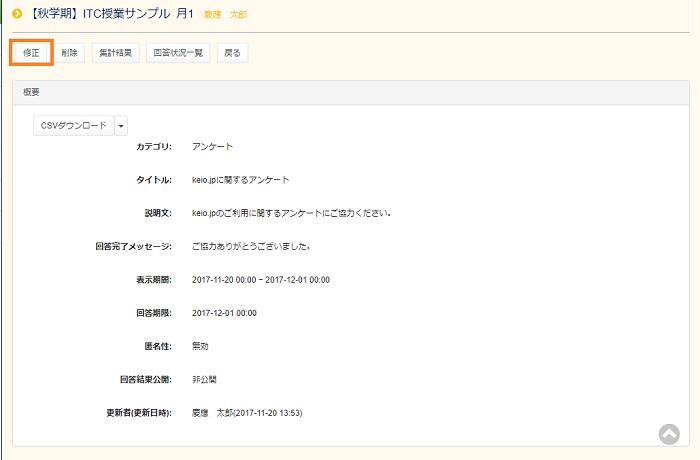The width and height of the screenshot is (700, 460).
Task: Select the title text keio.jpに関するアンケート
Action: click(x=240, y=180)
